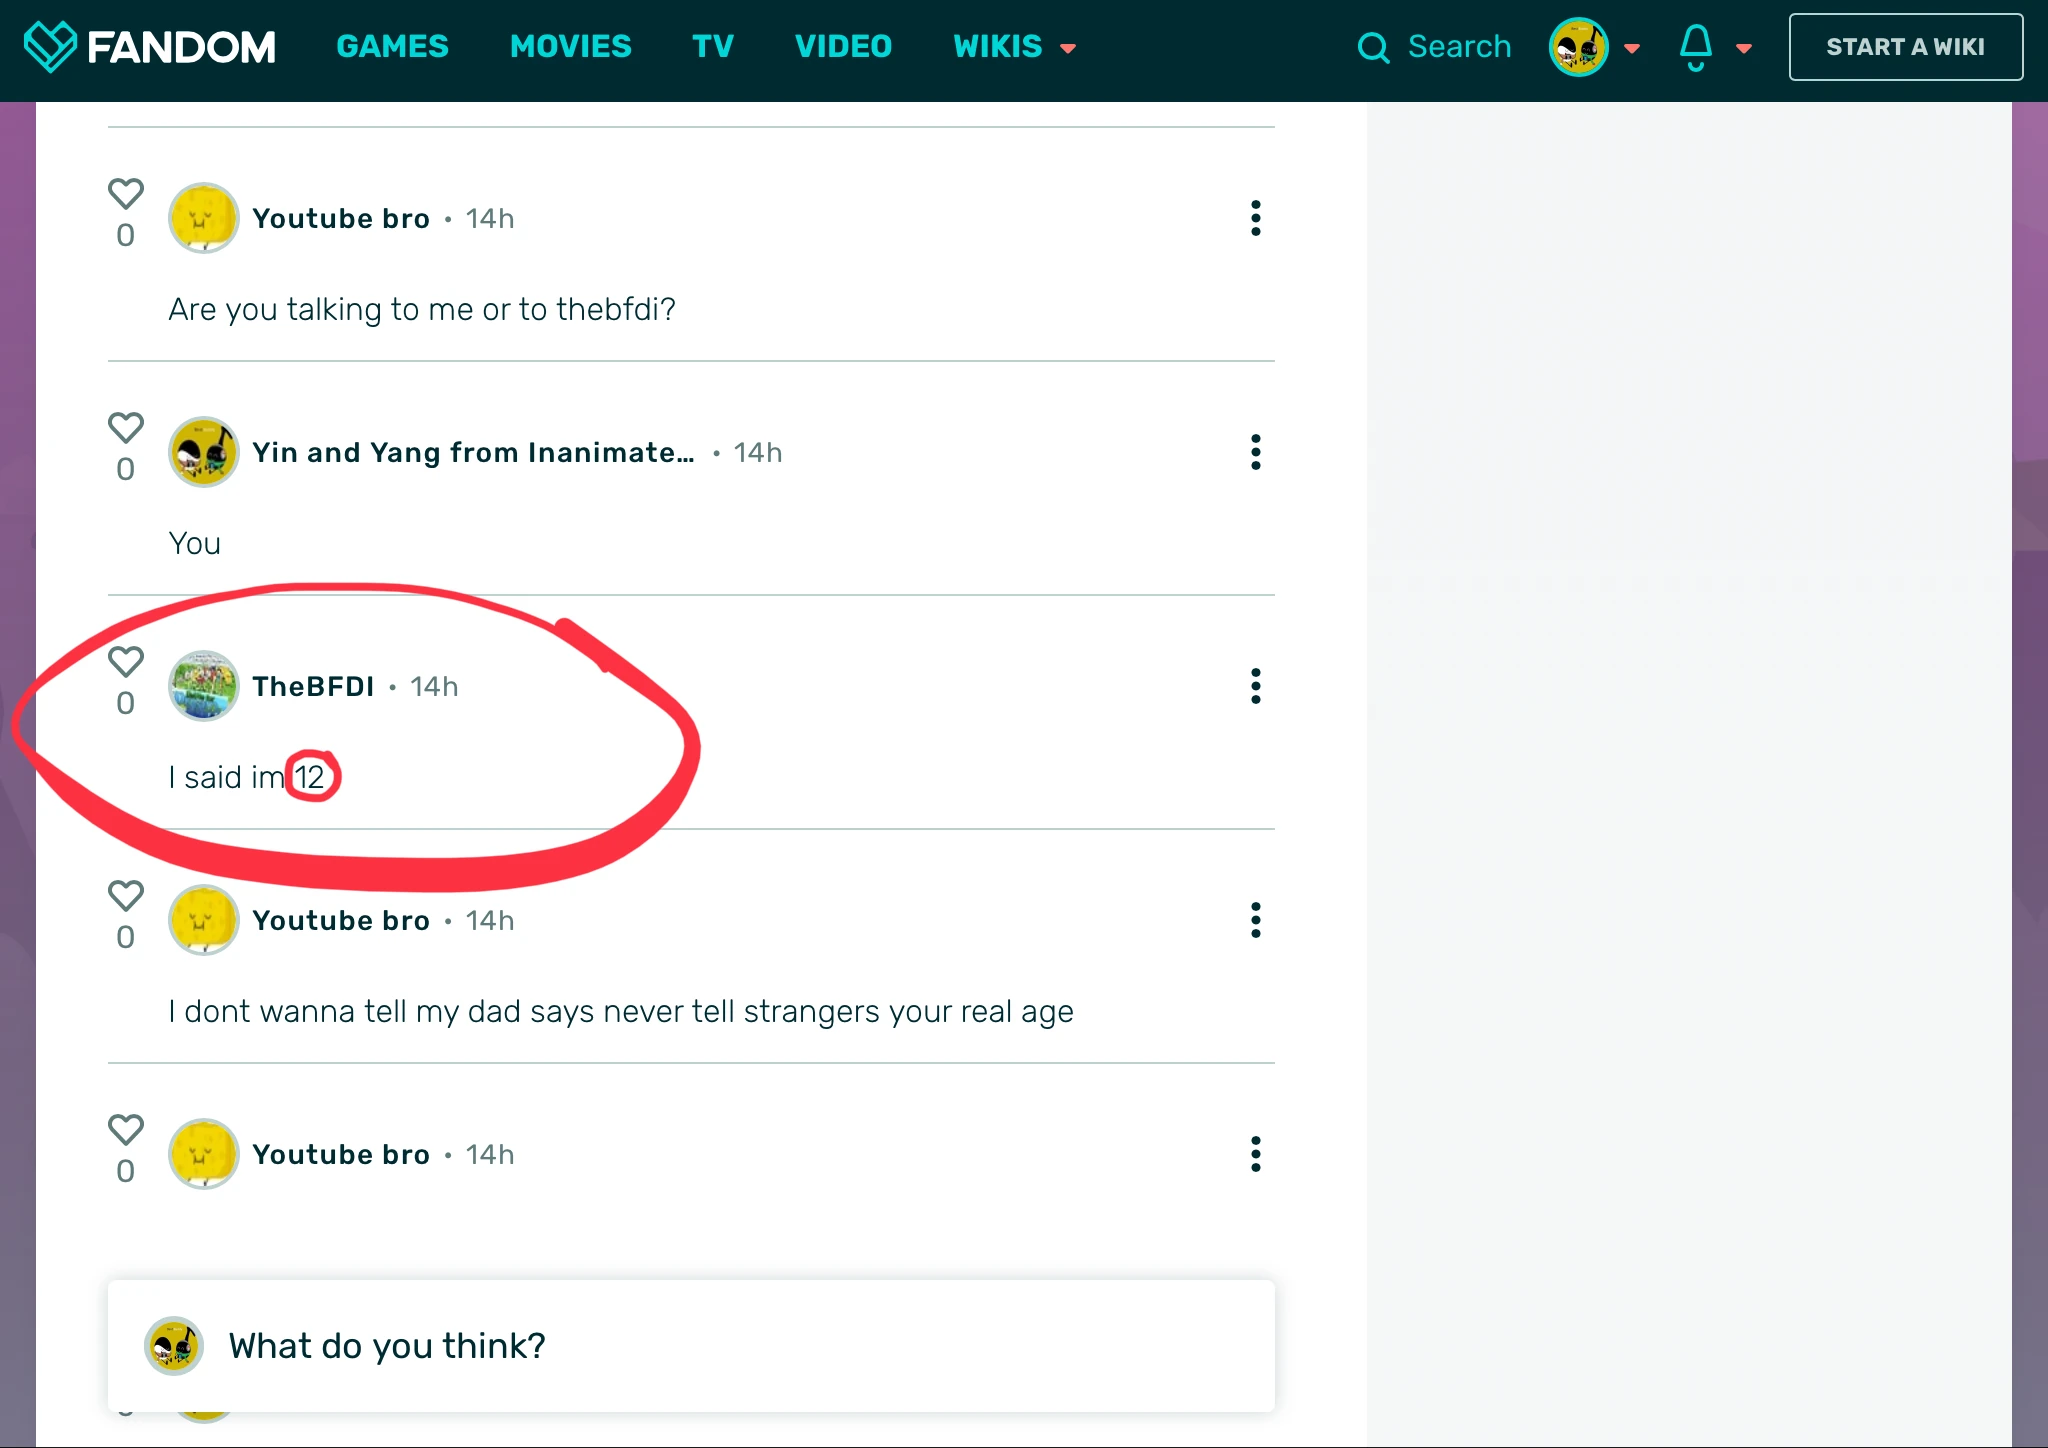This screenshot has height=1448, width=2048.
Task: Open options menu on last Youtube bro comment
Action: [x=1255, y=1154]
